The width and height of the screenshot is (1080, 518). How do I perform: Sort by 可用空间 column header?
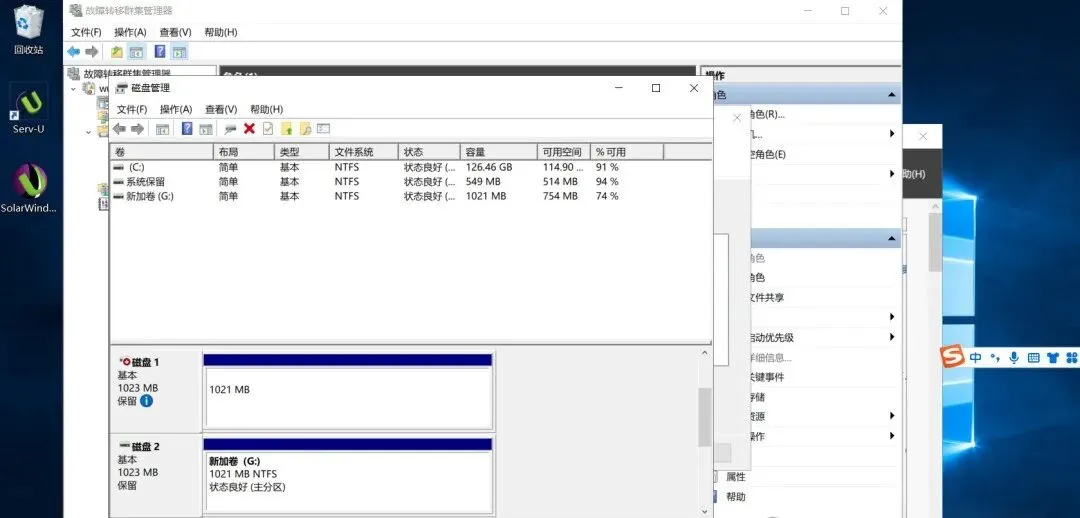563,152
